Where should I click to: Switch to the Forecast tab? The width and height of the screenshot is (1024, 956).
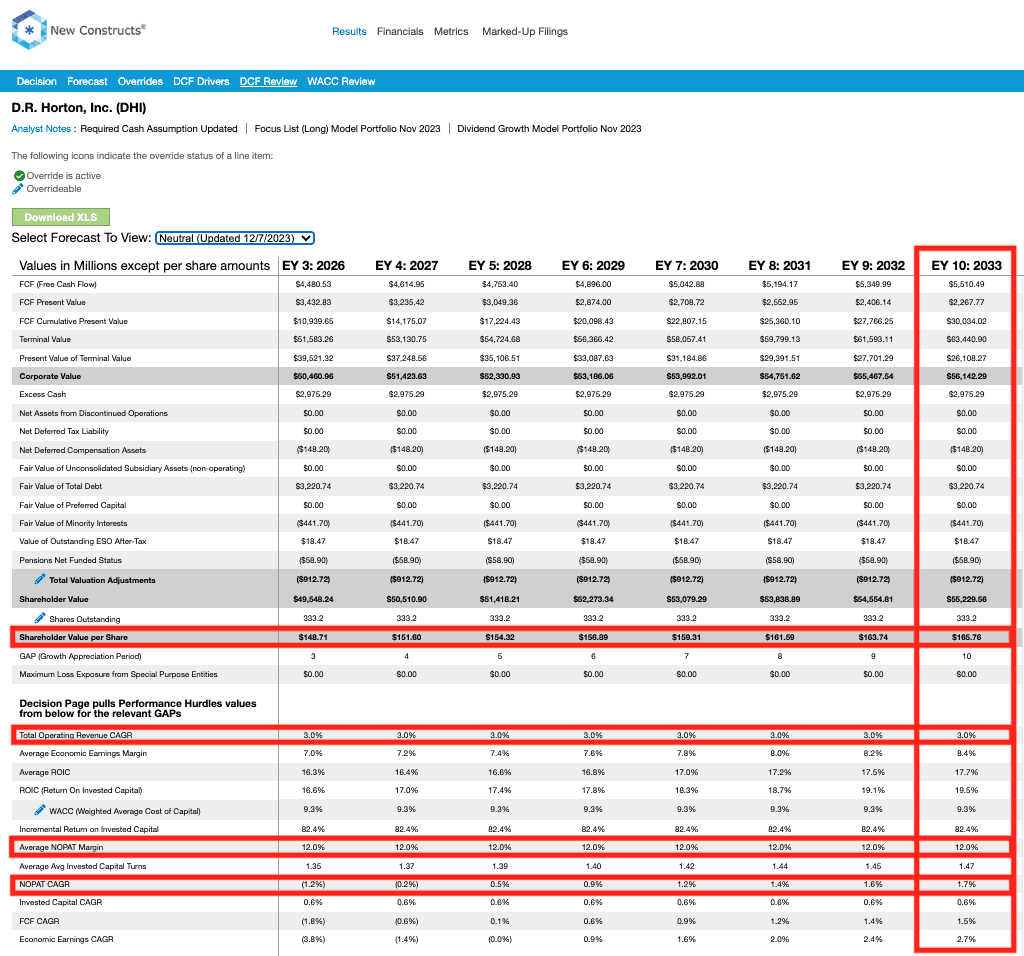click(x=87, y=82)
